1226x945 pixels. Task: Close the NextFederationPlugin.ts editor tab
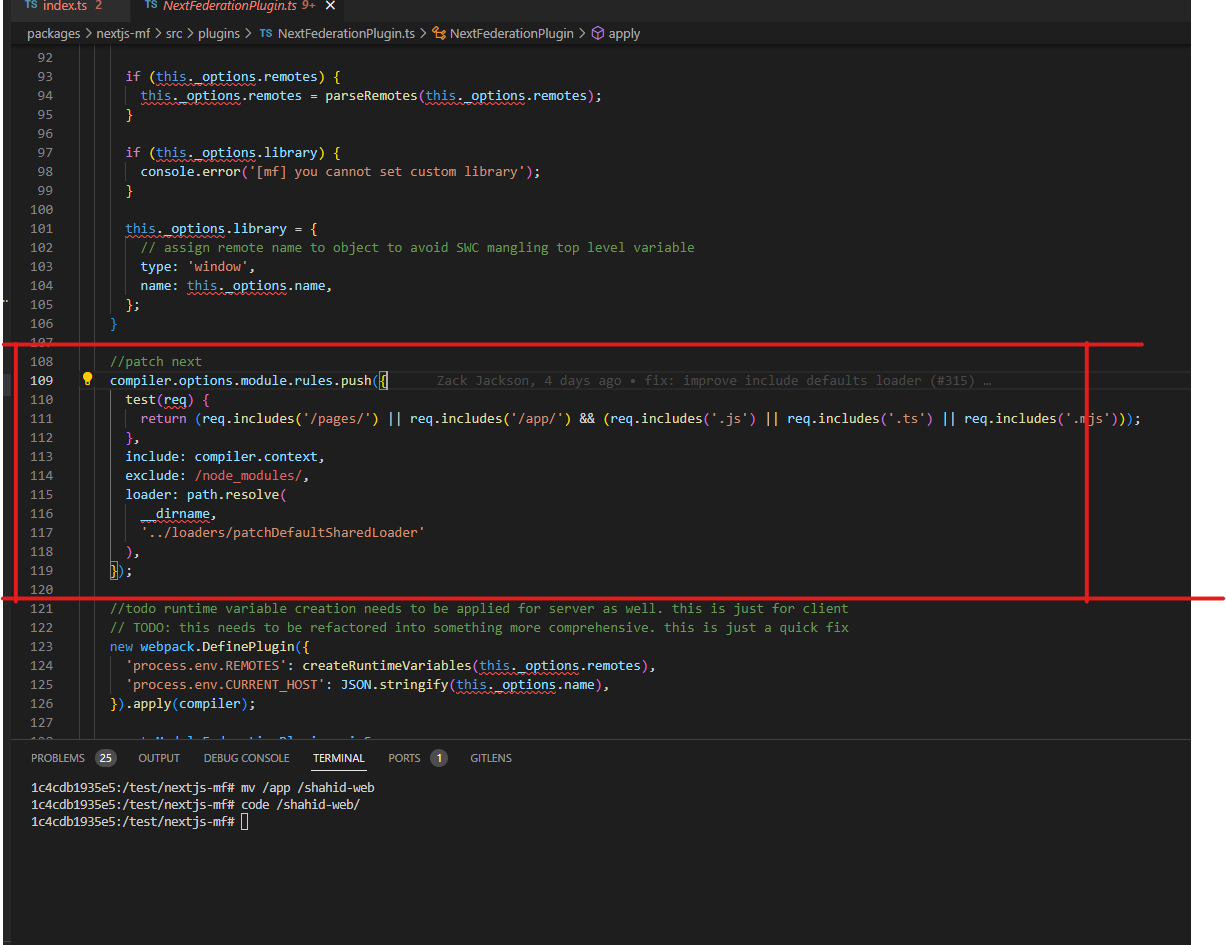(x=330, y=5)
